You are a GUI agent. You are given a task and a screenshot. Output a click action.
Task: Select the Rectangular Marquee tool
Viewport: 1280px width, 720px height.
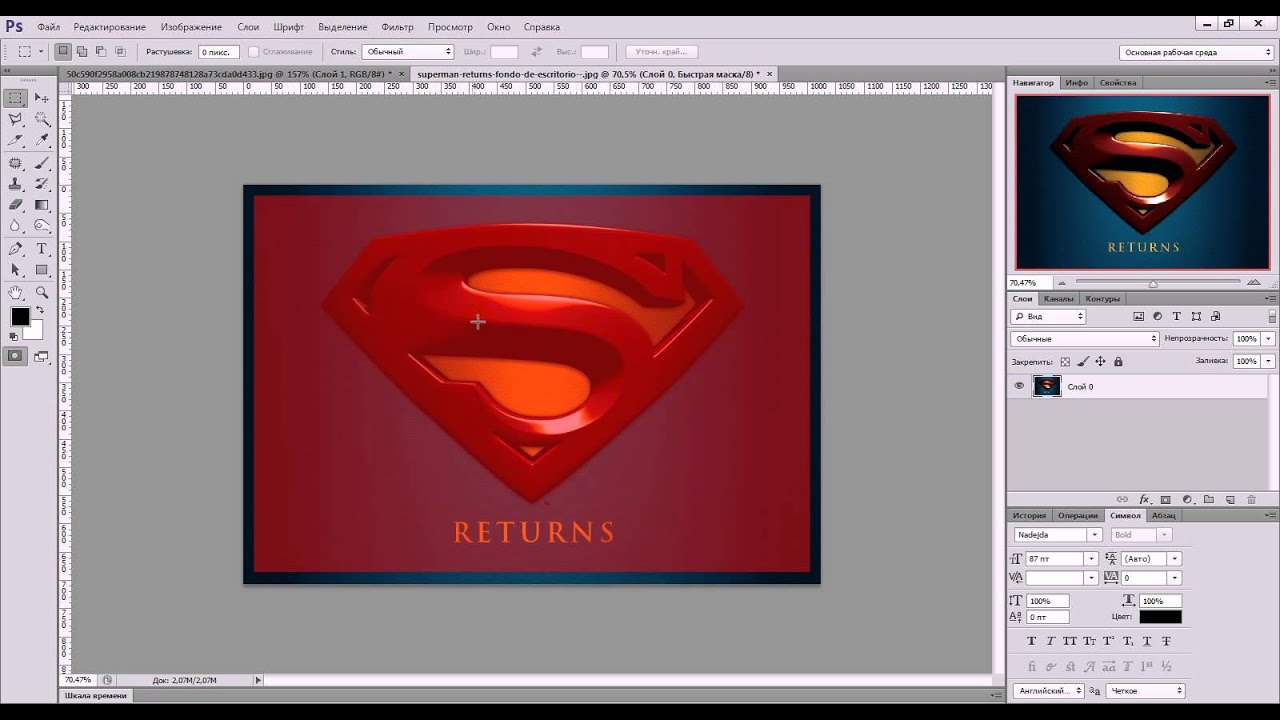coord(15,98)
